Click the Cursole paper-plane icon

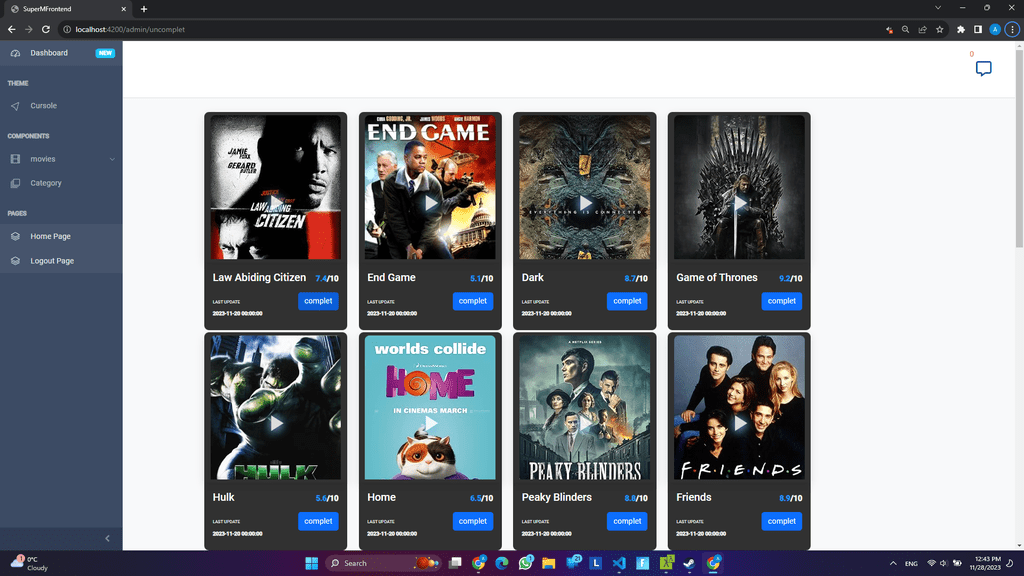click(15, 106)
